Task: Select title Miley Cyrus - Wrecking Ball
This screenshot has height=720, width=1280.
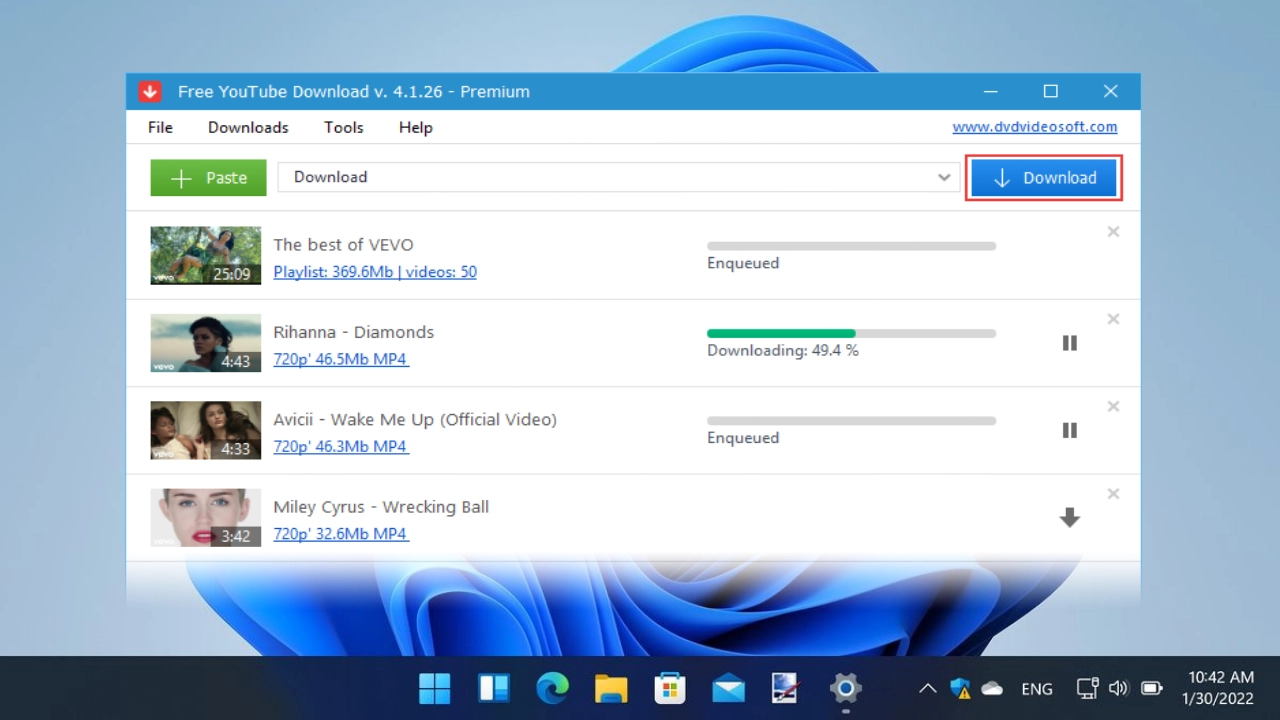Action: (x=381, y=507)
